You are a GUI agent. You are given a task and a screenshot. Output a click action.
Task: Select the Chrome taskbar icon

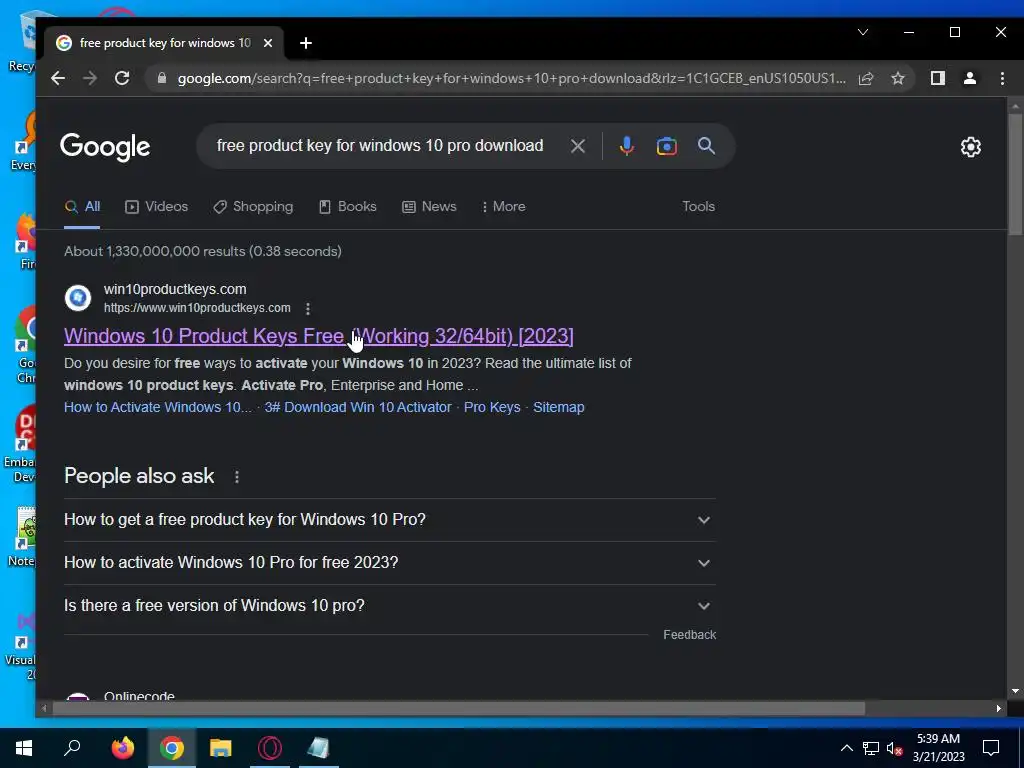coord(172,748)
